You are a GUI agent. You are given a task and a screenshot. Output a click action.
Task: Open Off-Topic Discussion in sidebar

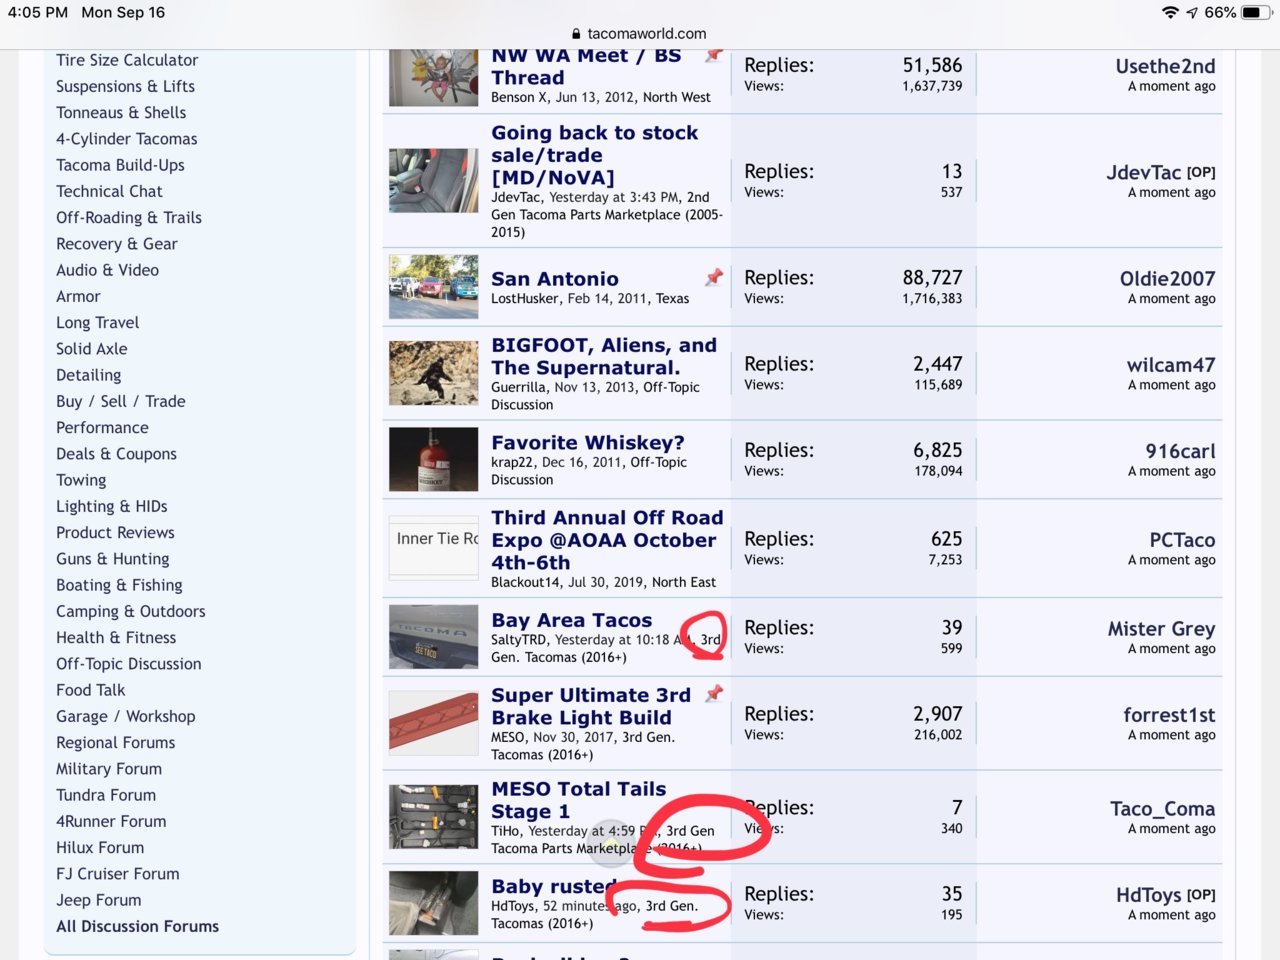click(x=129, y=663)
